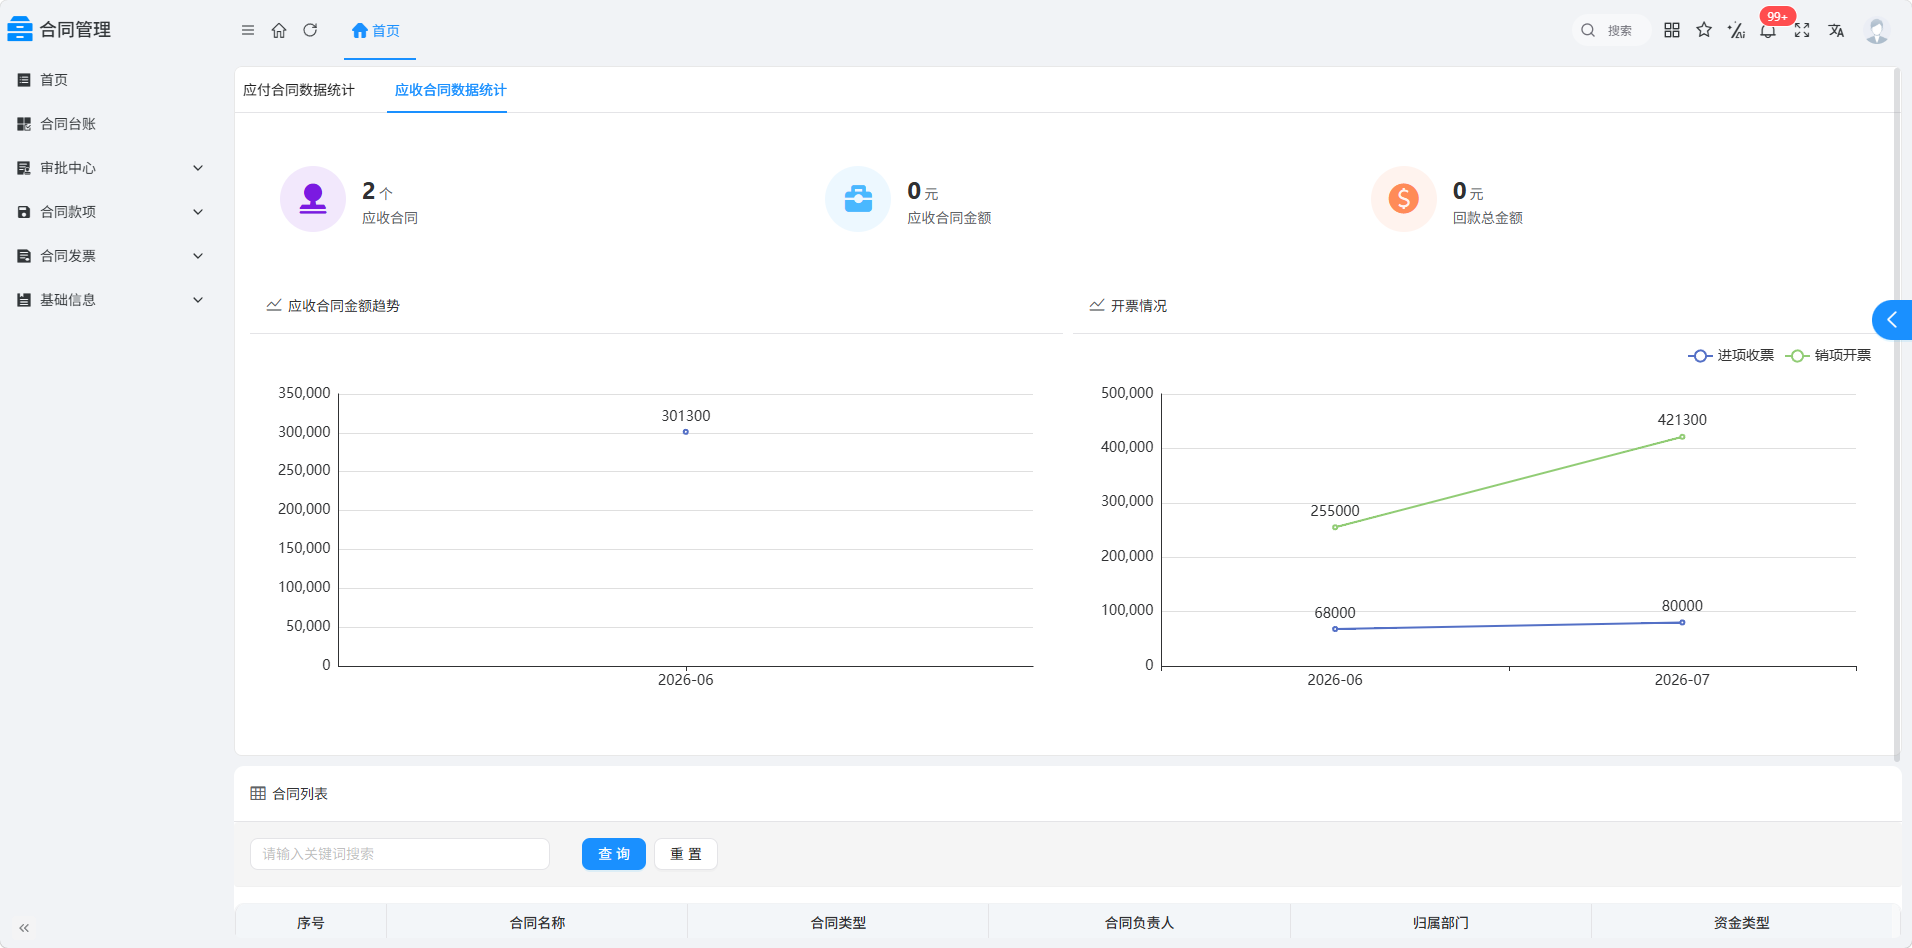
Task: Open the grid apps icon
Action: pyautogui.click(x=1672, y=30)
